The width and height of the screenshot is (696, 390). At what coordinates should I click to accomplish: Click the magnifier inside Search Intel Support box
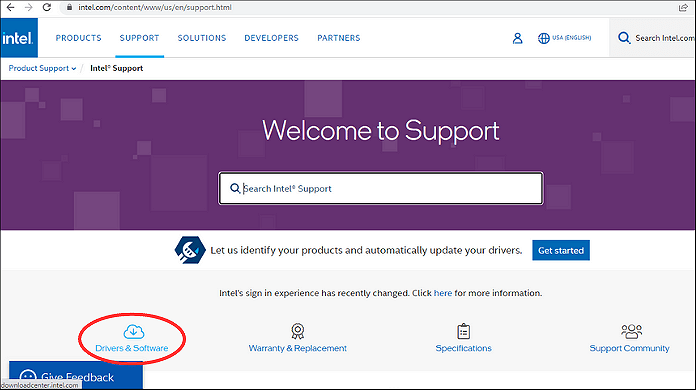pyautogui.click(x=235, y=189)
